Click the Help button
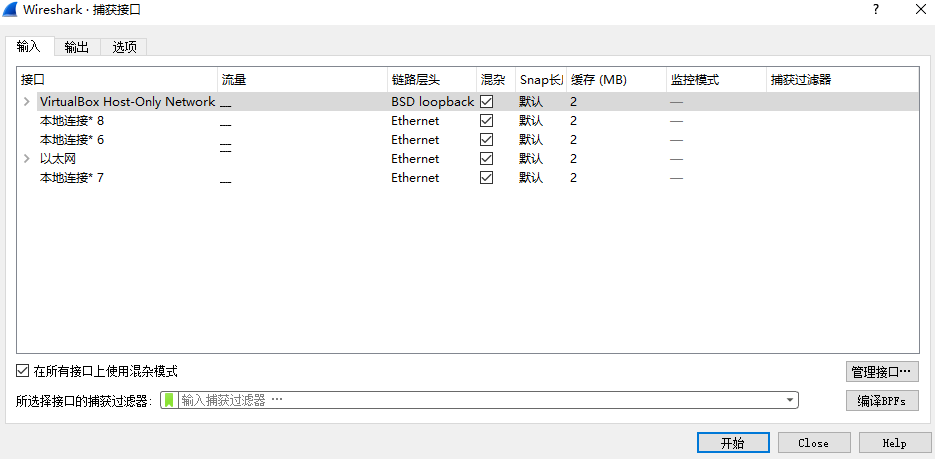 pos(894,443)
